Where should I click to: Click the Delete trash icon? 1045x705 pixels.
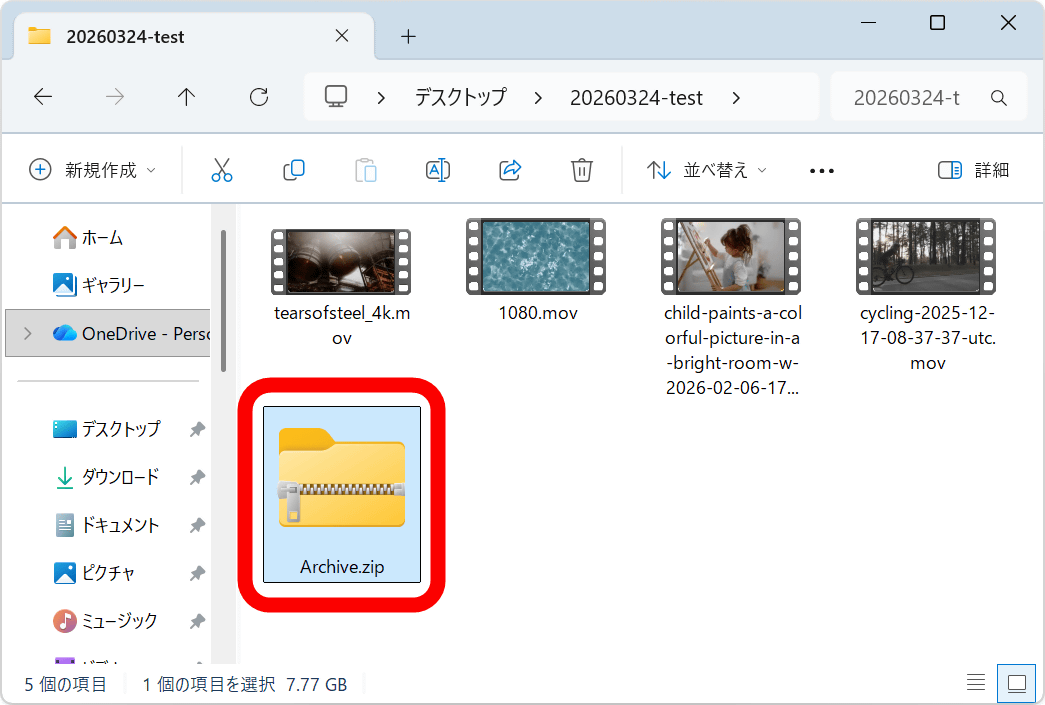pyautogui.click(x=582, y=170)
